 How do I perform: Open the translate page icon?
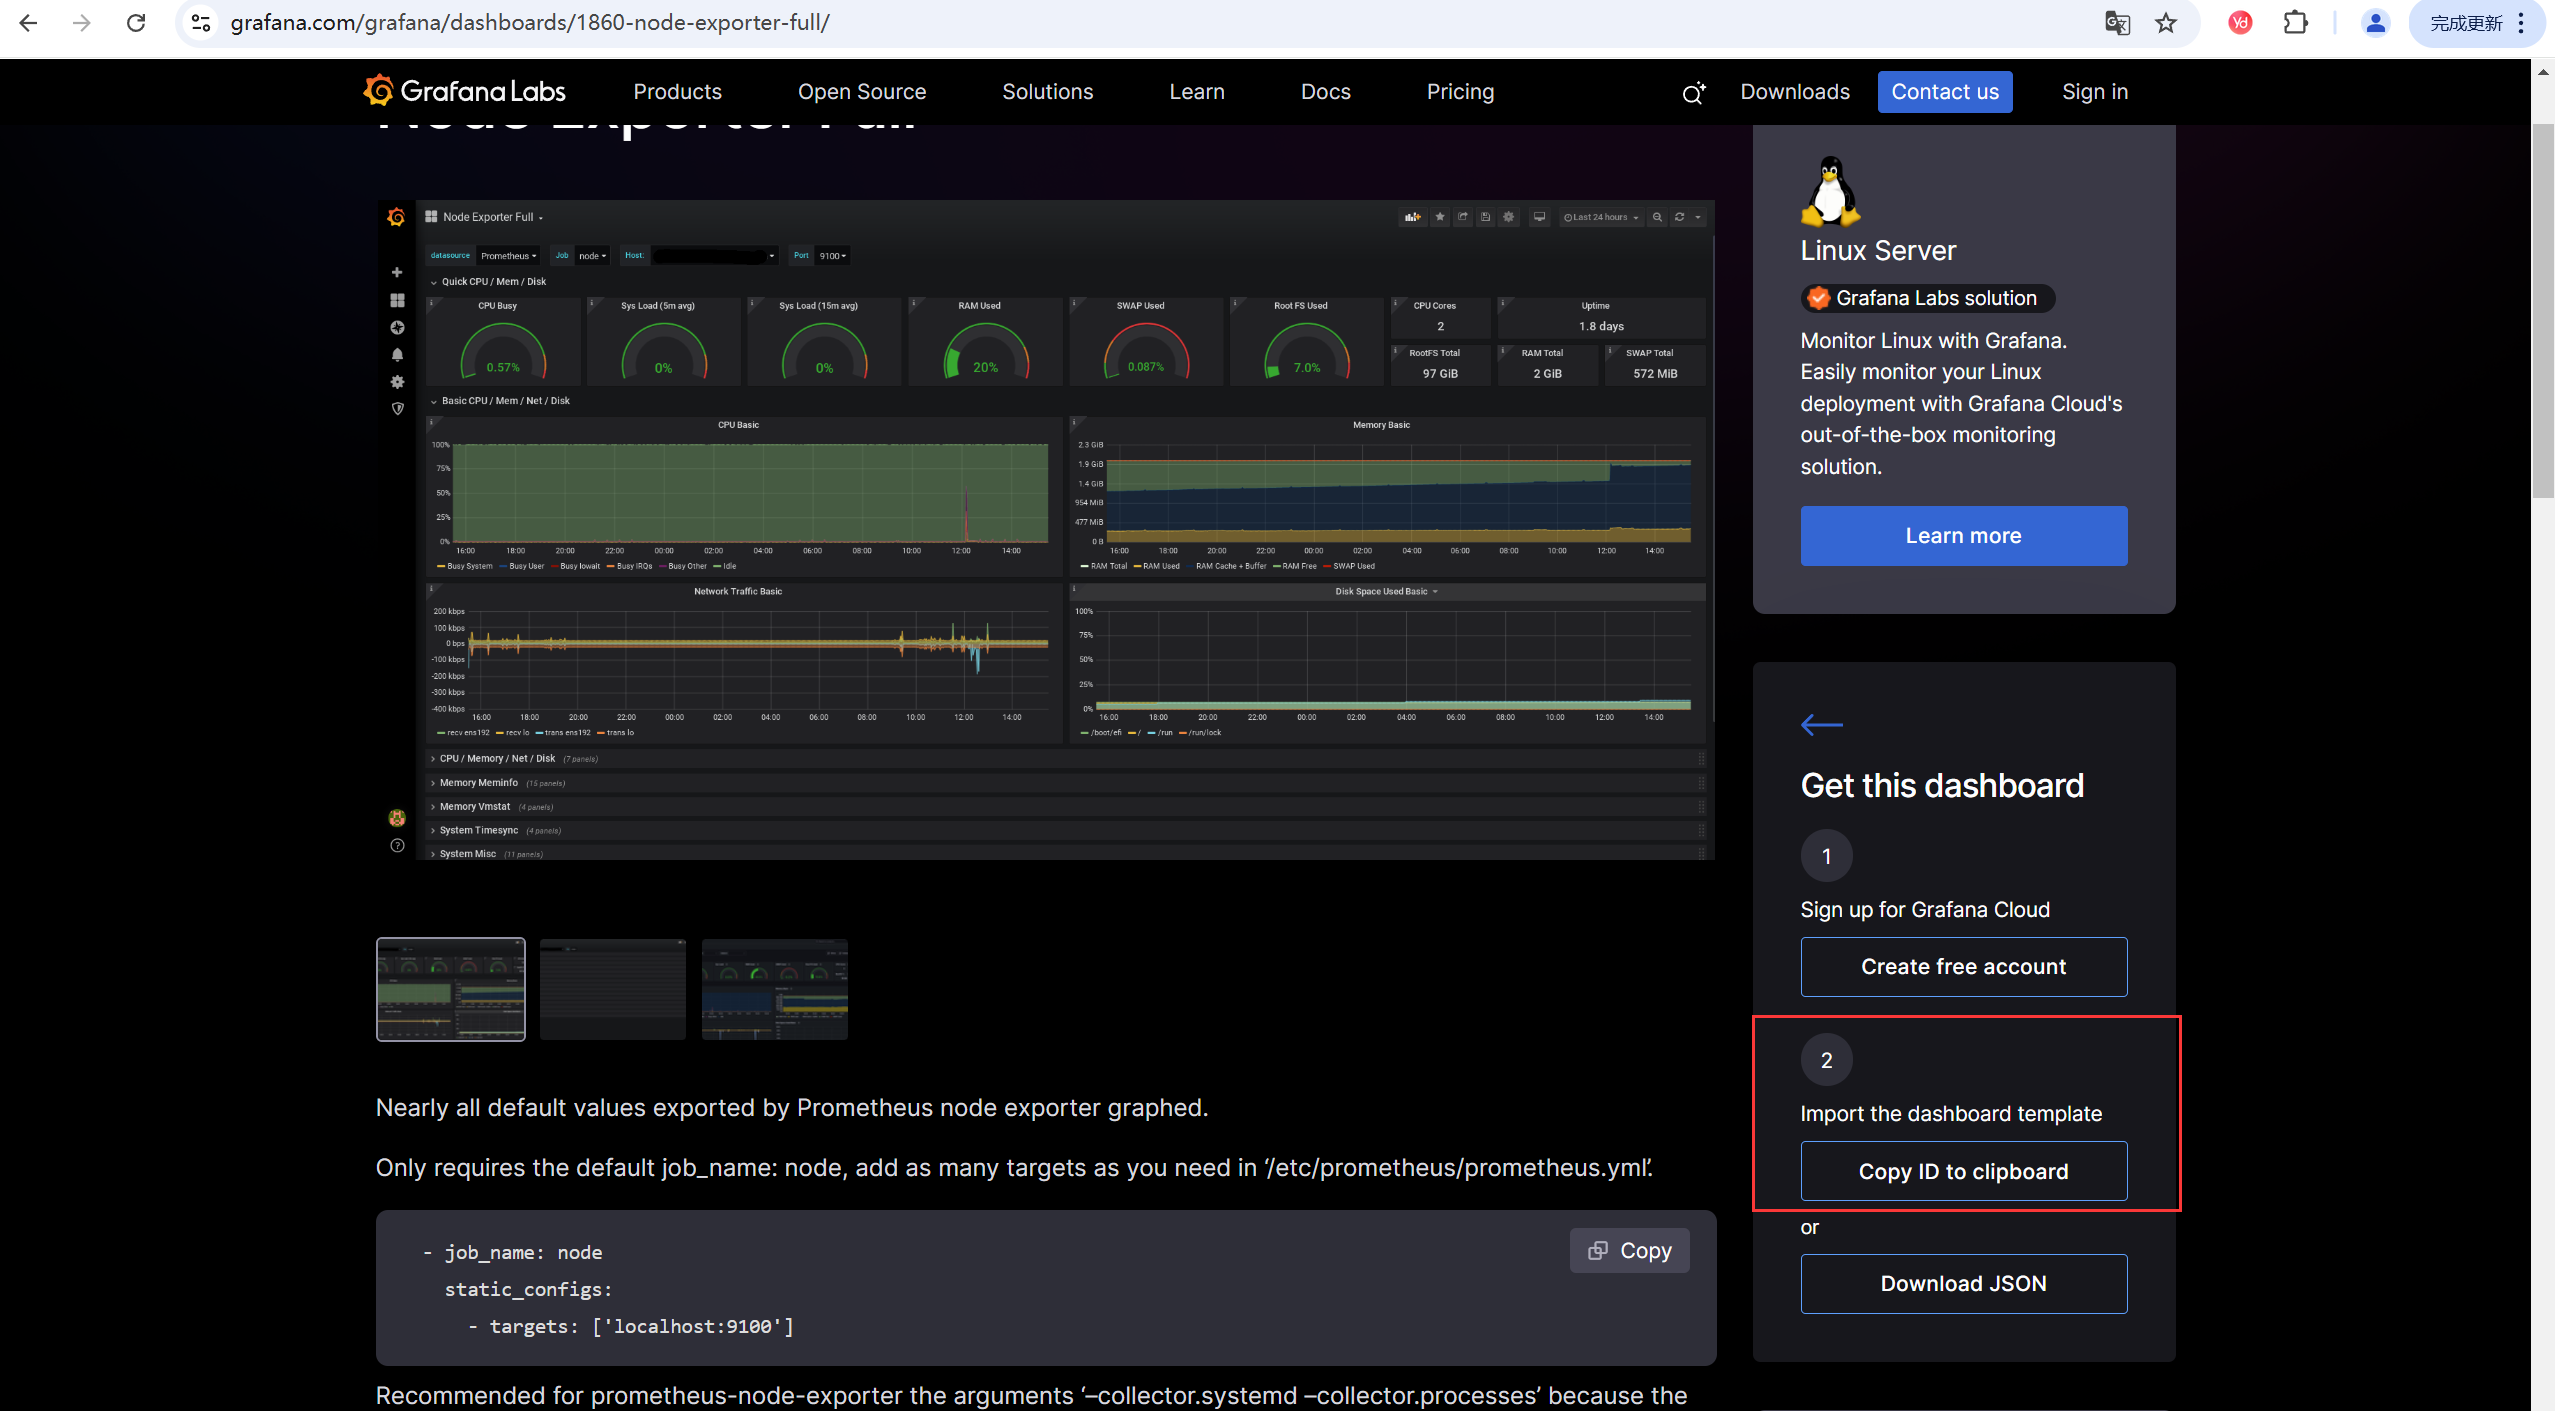pos(2116,22)
